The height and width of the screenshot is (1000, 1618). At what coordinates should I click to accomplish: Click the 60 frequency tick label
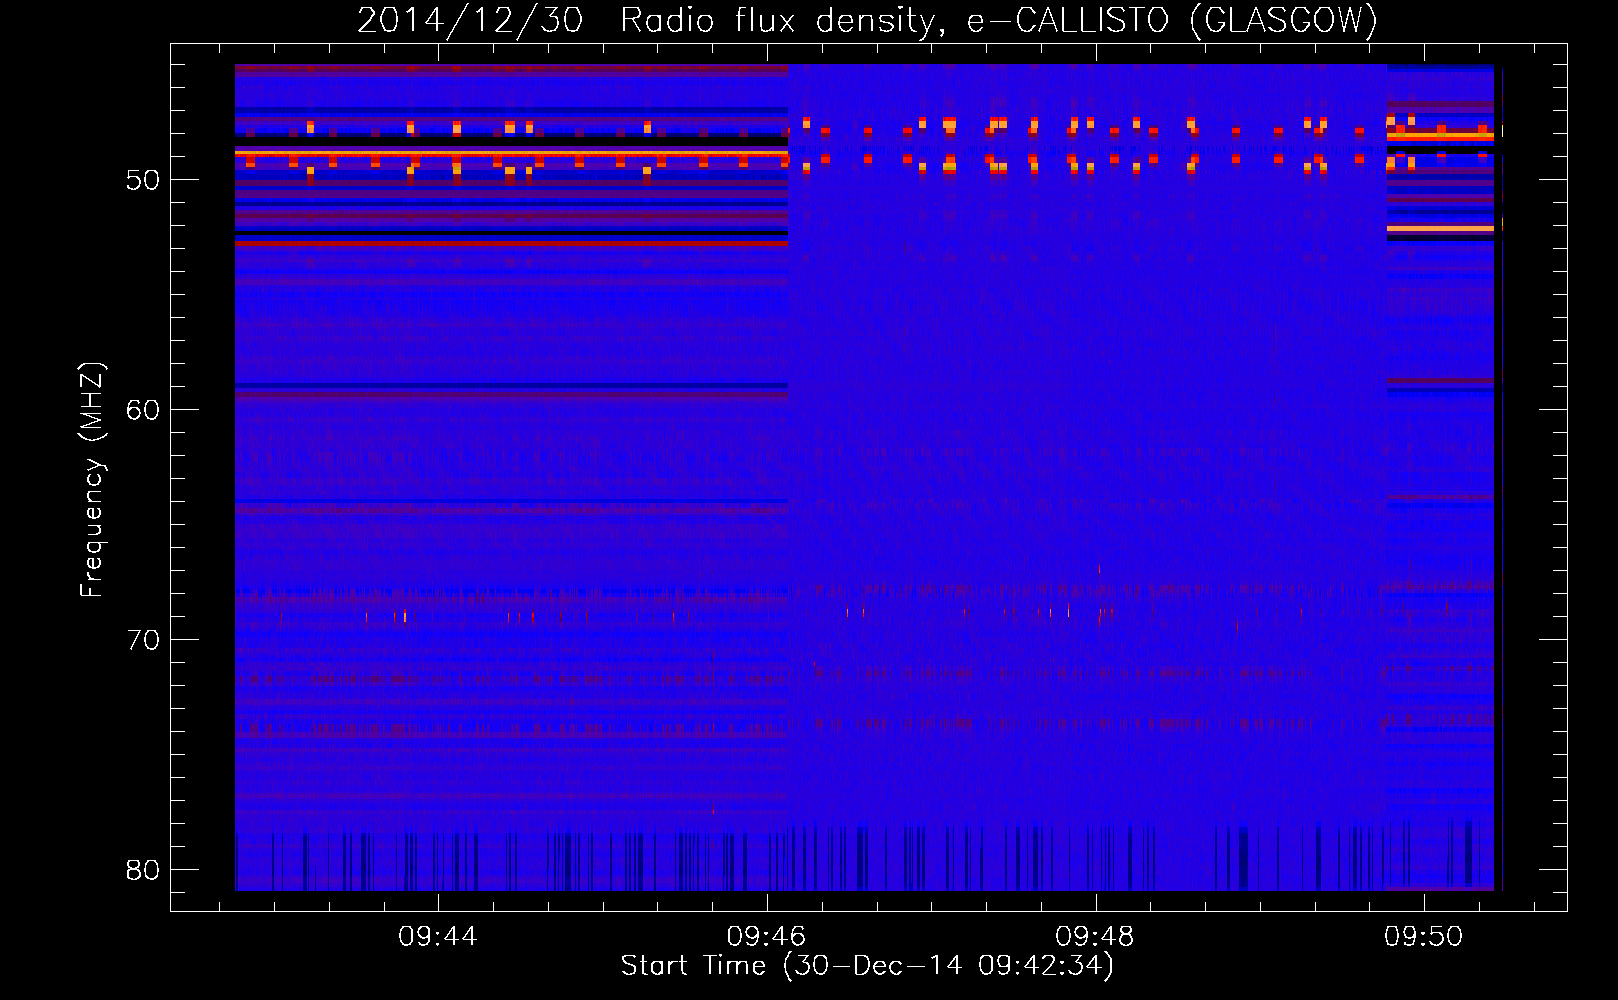[143, 410]
